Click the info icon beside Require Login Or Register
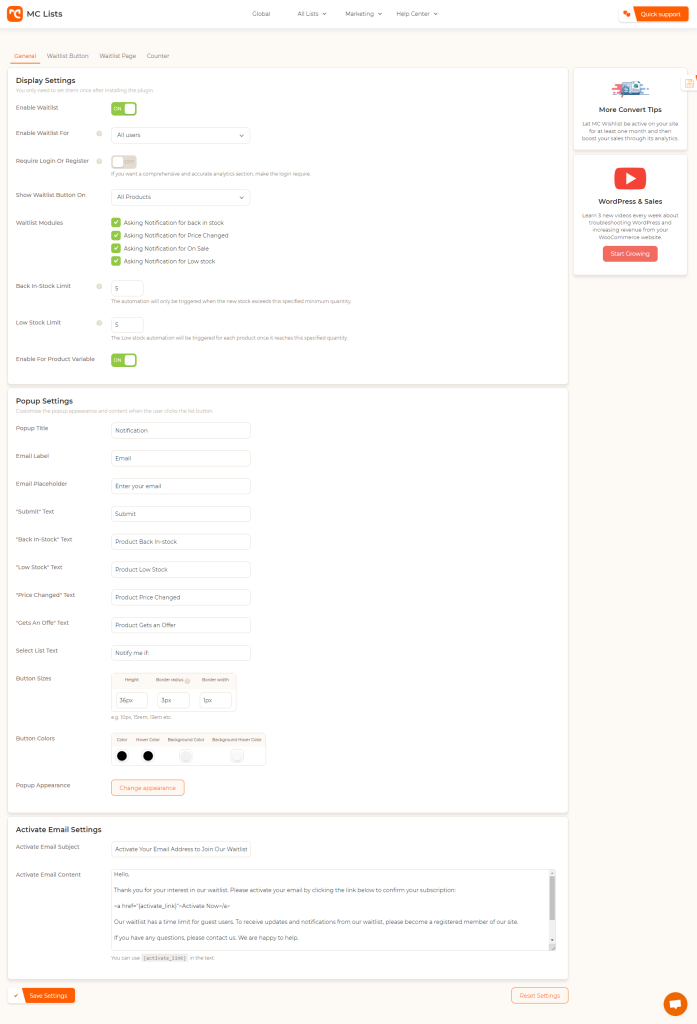Screen dimensions: 697x1024 tap(99, 161)
